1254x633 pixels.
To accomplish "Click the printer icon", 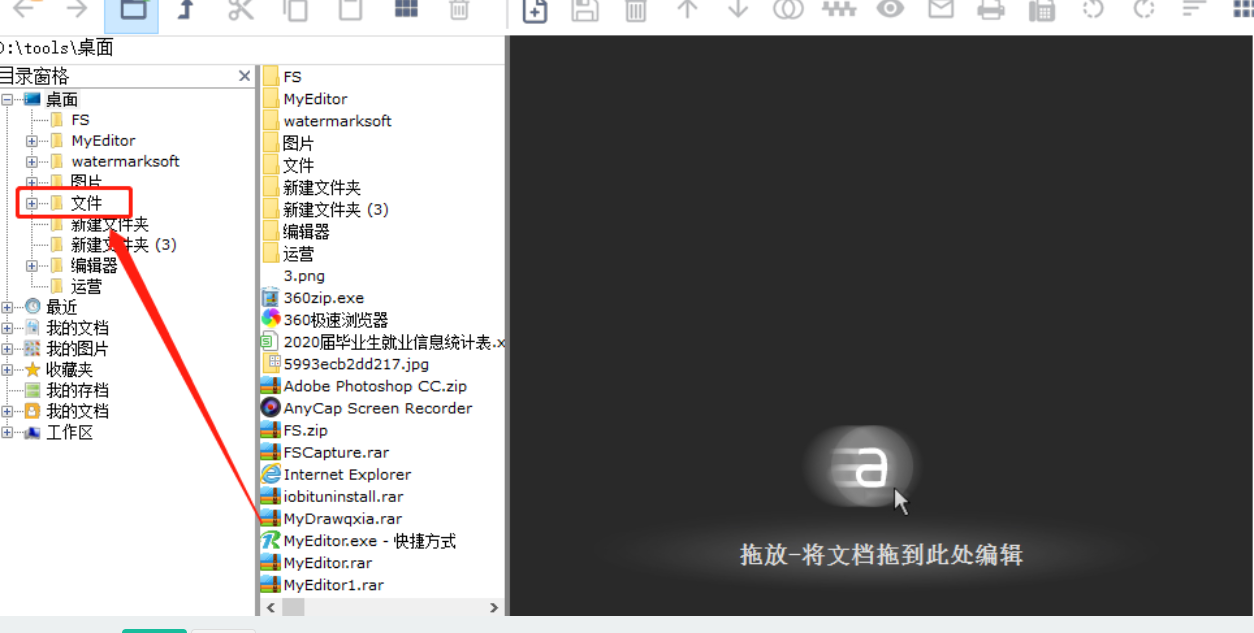I will (991, 9).
